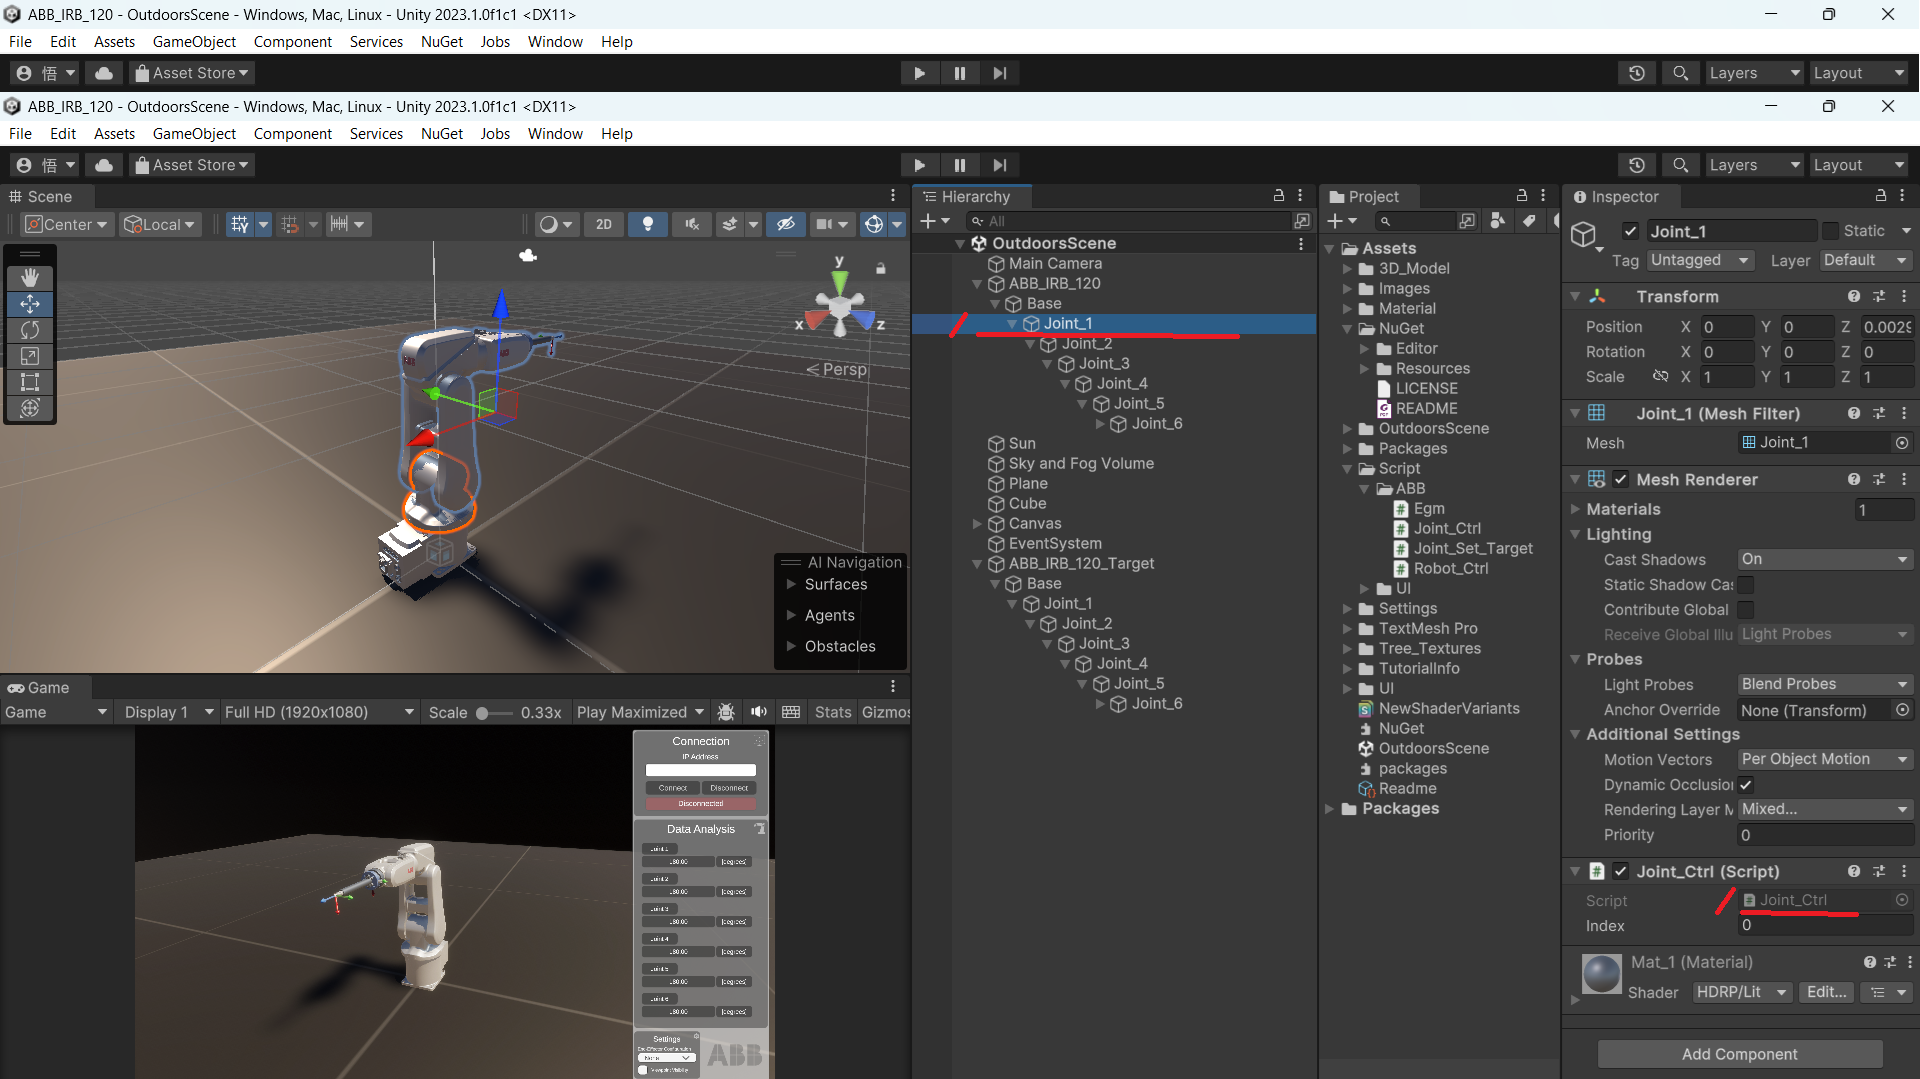
Task: Toggle 2D view mode in Scene
Action: click(604, 224)
